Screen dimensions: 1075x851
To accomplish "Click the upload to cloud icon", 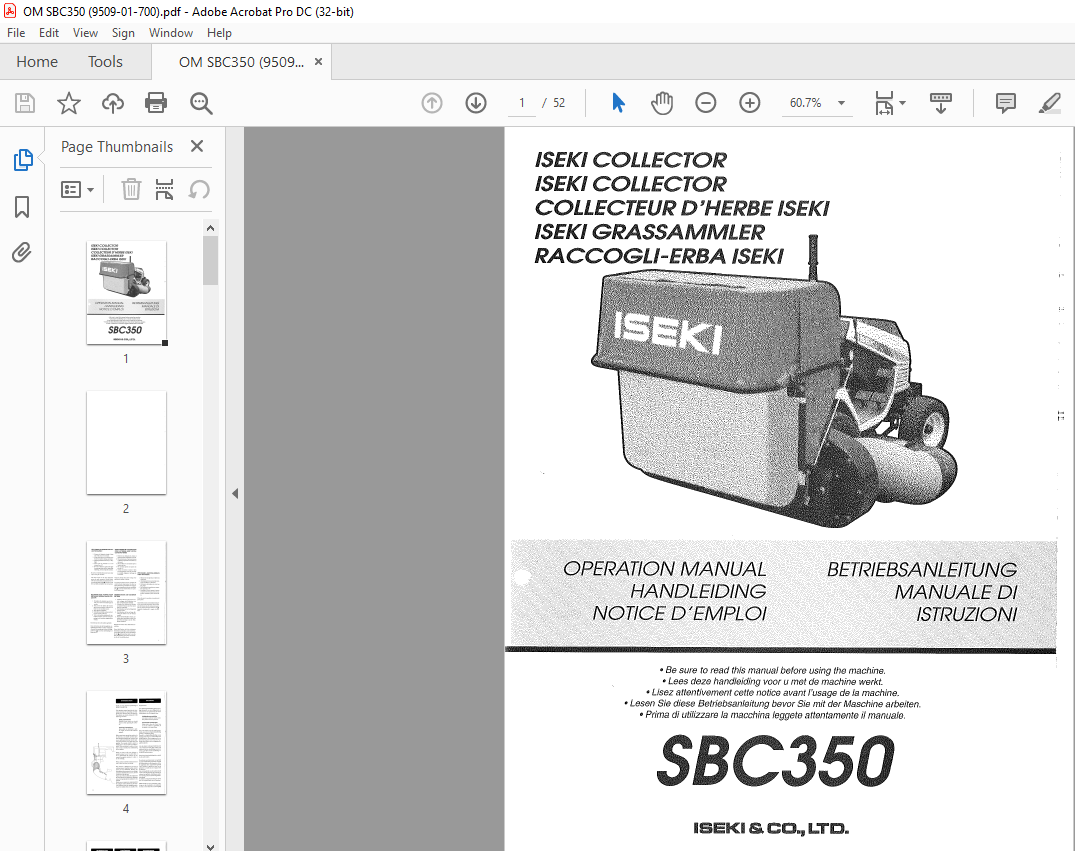I will [112, 103].
